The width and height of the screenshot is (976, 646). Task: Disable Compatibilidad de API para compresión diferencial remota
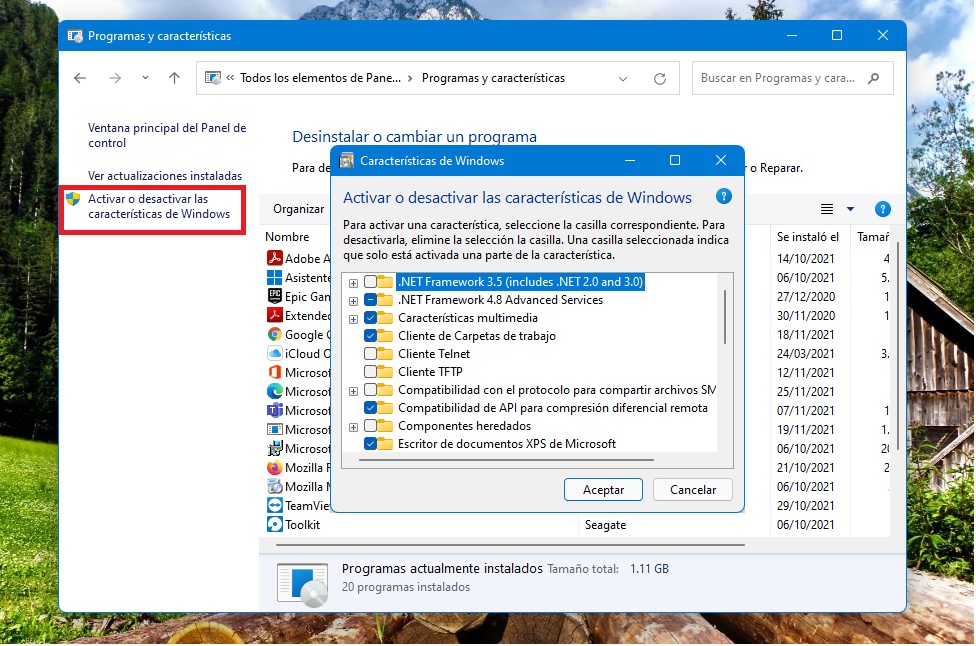(x=371, y=408)
